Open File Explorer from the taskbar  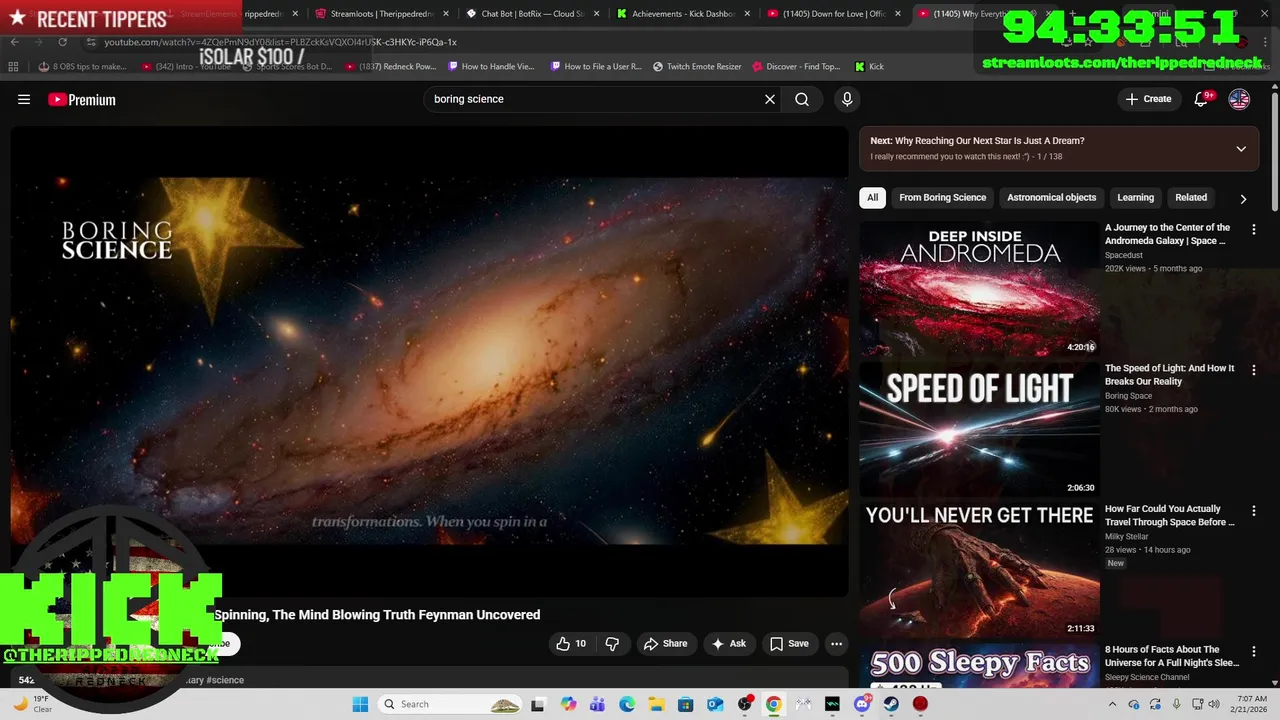click(x=656, y=704)
